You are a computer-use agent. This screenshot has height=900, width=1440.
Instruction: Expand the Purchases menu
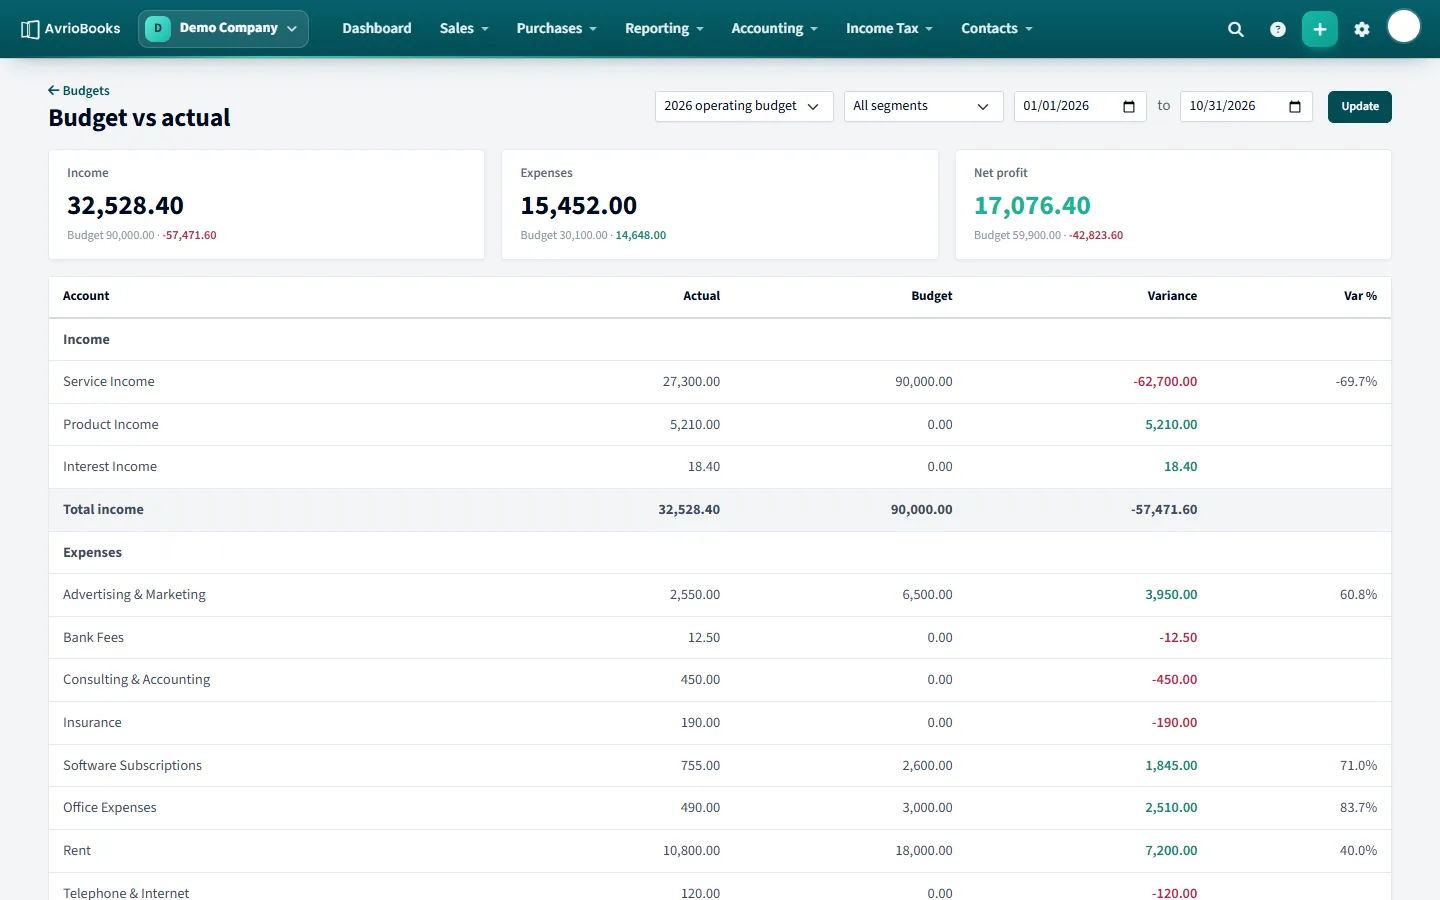[556, 29]
